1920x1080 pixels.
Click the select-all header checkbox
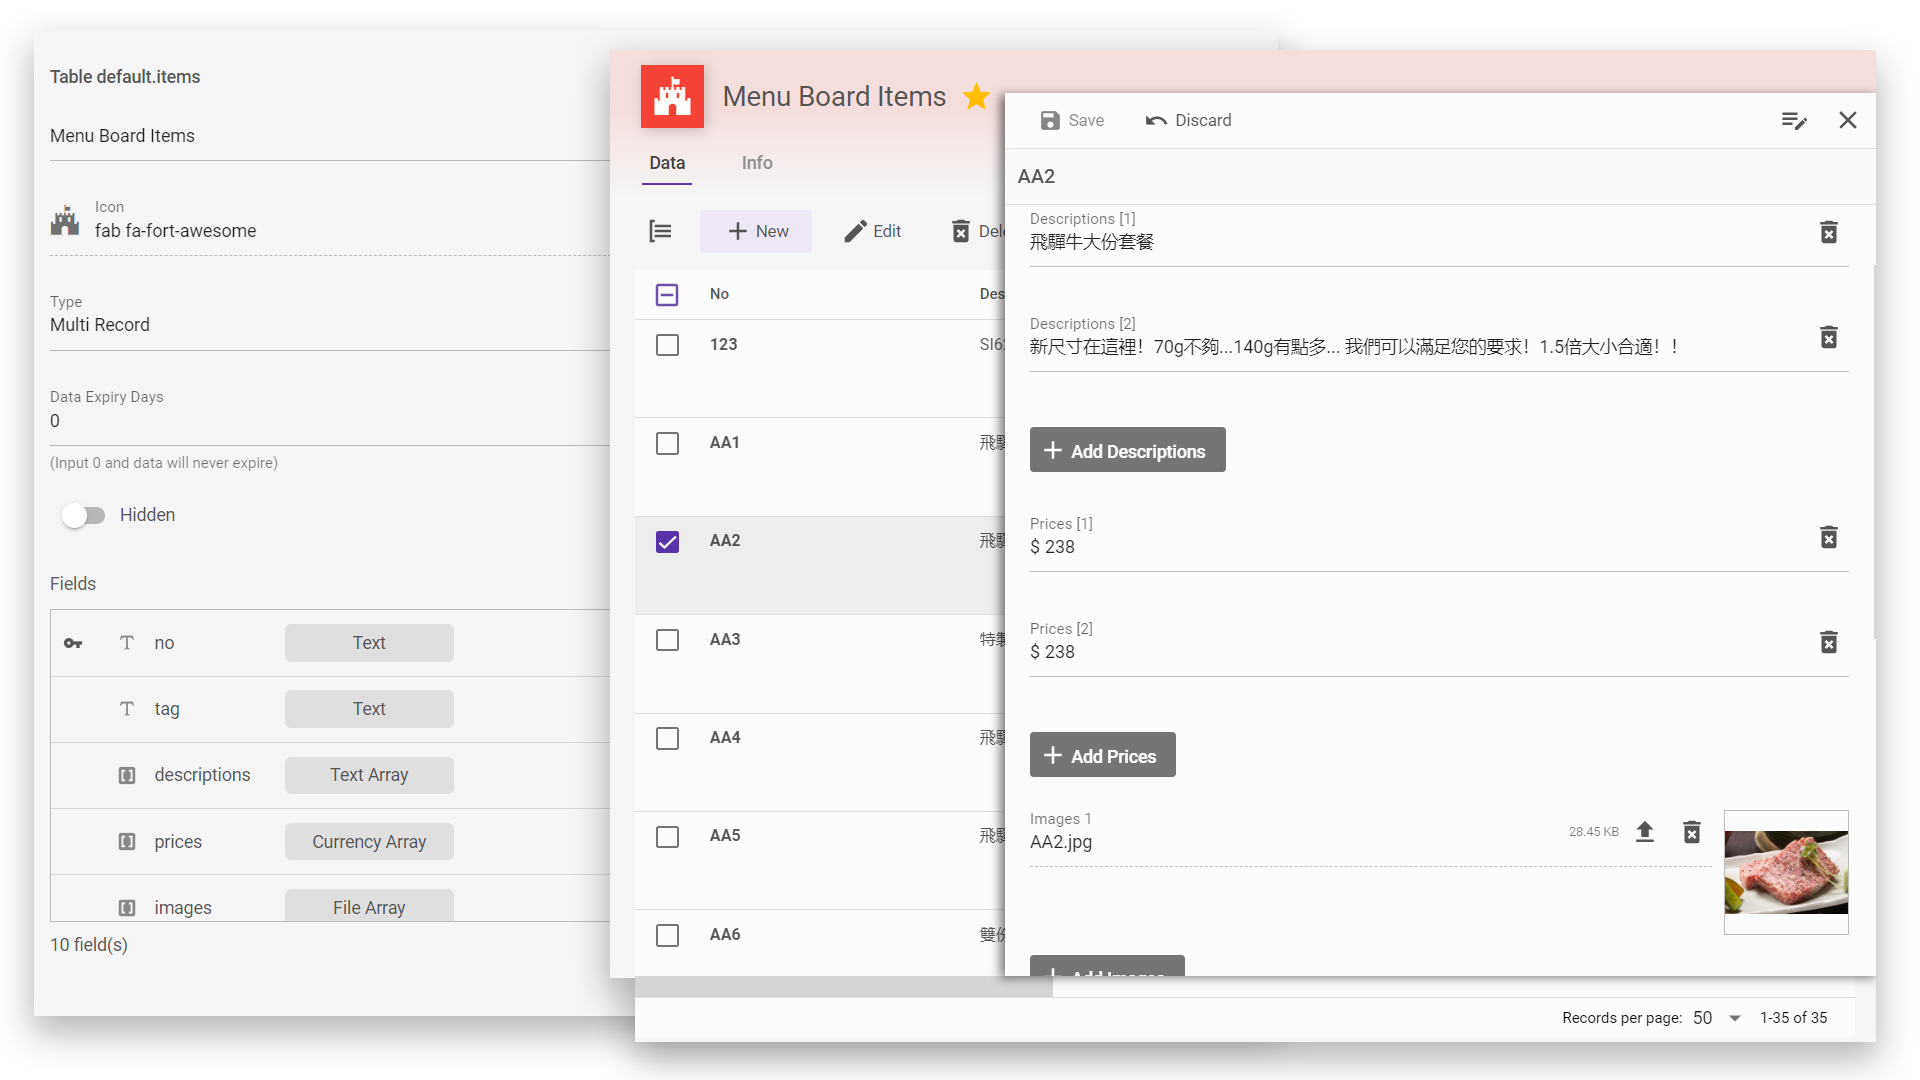667,294
